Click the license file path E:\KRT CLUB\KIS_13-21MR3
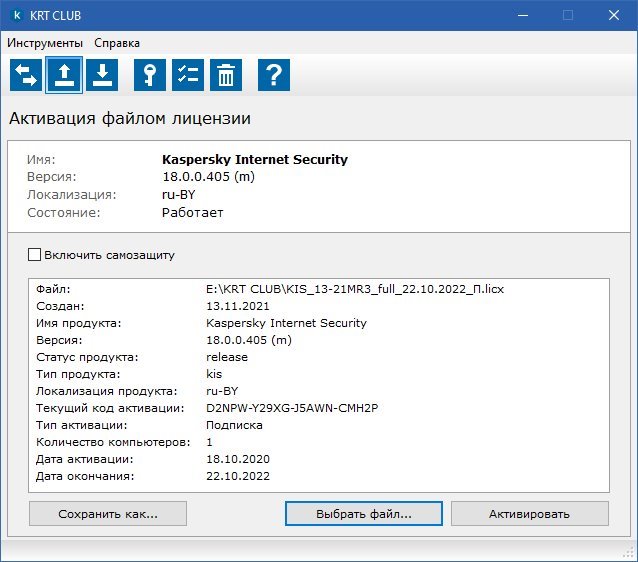The image size is (638, 562). 355,289
